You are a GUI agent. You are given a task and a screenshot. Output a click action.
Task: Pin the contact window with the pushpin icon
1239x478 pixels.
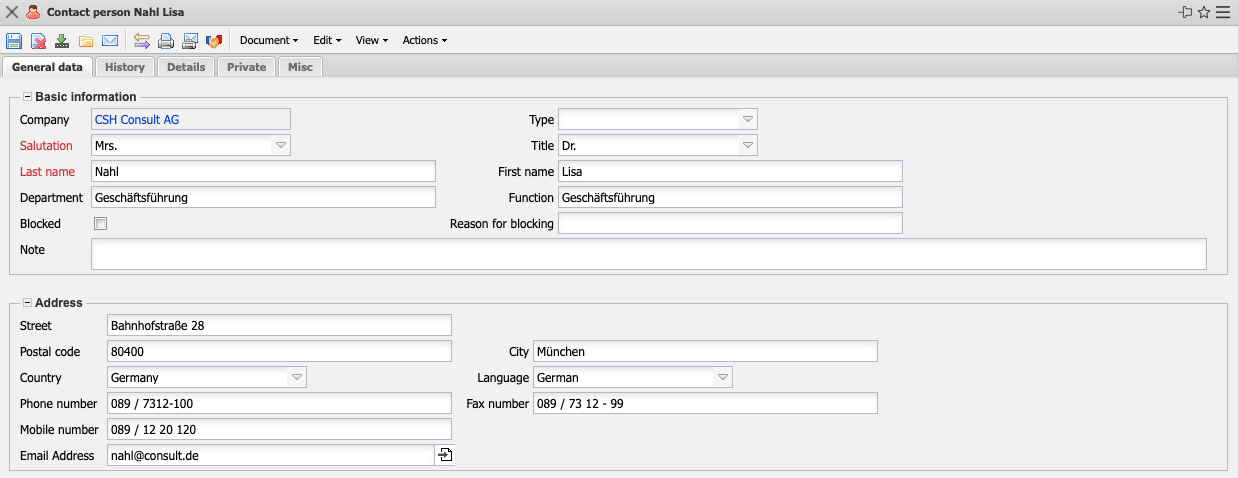1186,13
